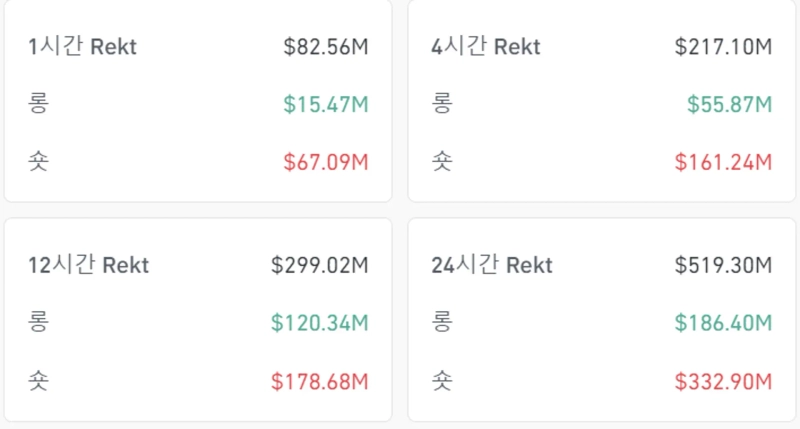
Task: Select the $82.56M one-hour total
Action: [x=326, y=47]
